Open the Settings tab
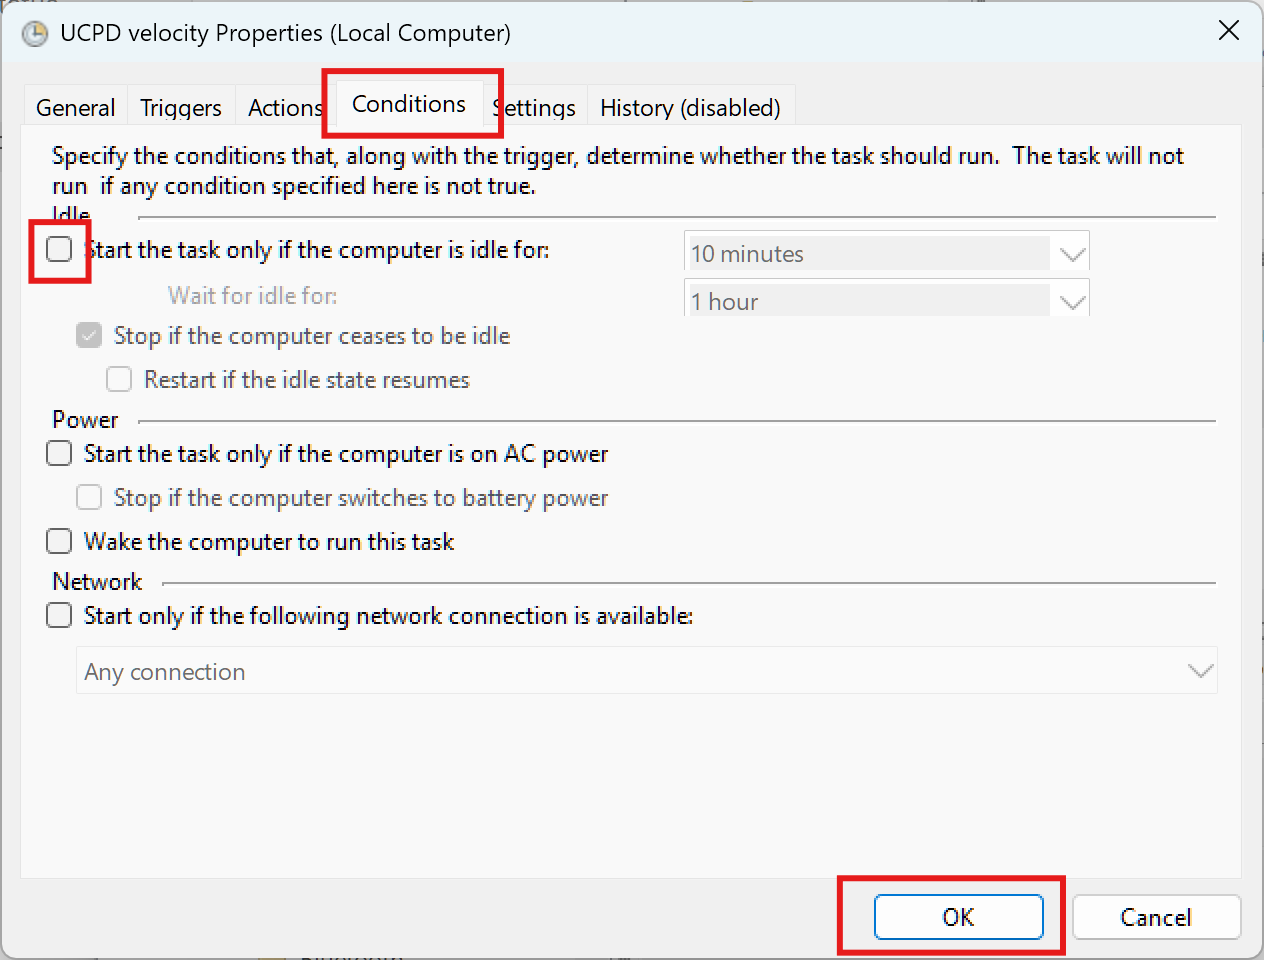Screen dimensions: 1264x960 (537, 108)
